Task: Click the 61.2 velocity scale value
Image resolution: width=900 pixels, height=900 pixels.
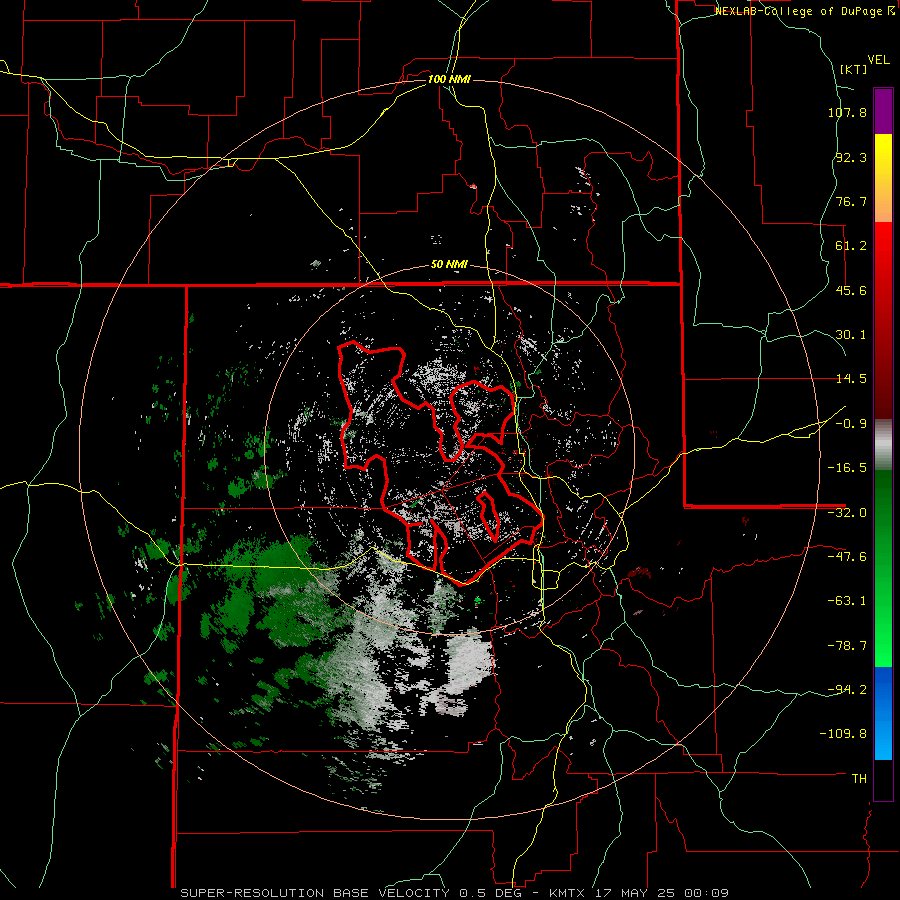Action: pyautogui.click(x=851, y=246)
